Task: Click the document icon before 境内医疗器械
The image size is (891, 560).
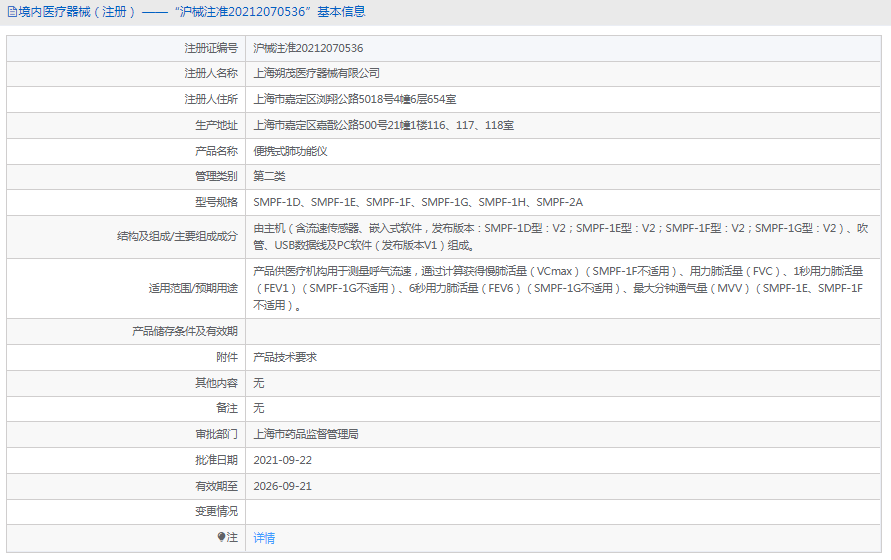Action: (x=12, y=12)
